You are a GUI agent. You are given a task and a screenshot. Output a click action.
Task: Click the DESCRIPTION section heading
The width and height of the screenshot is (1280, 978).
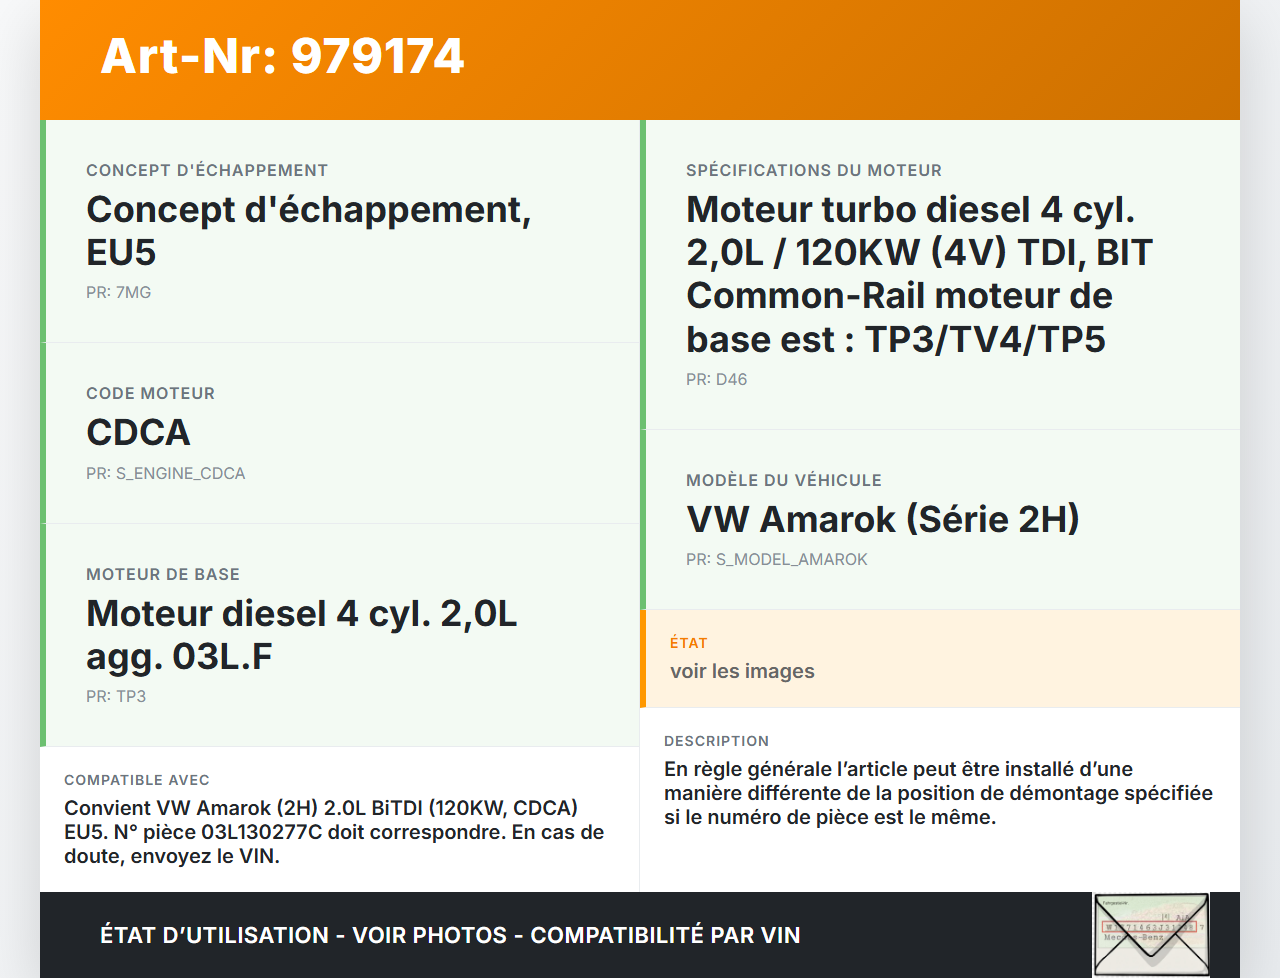pyautogui.click(x=717, y=741)
